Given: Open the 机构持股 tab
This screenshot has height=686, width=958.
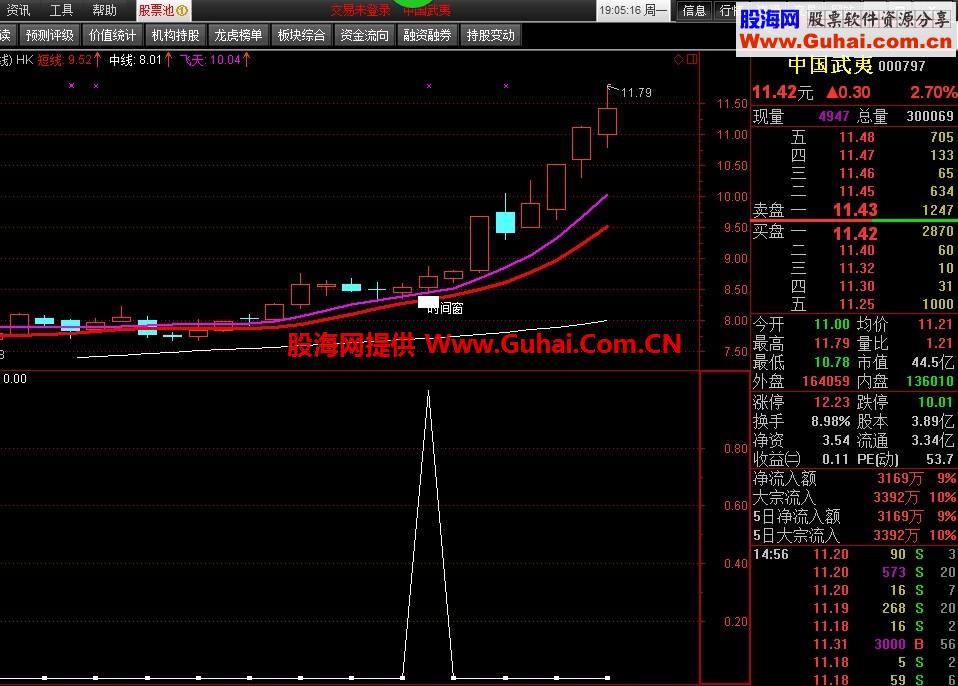Looking at the screenshot, I should pos(175,35).
